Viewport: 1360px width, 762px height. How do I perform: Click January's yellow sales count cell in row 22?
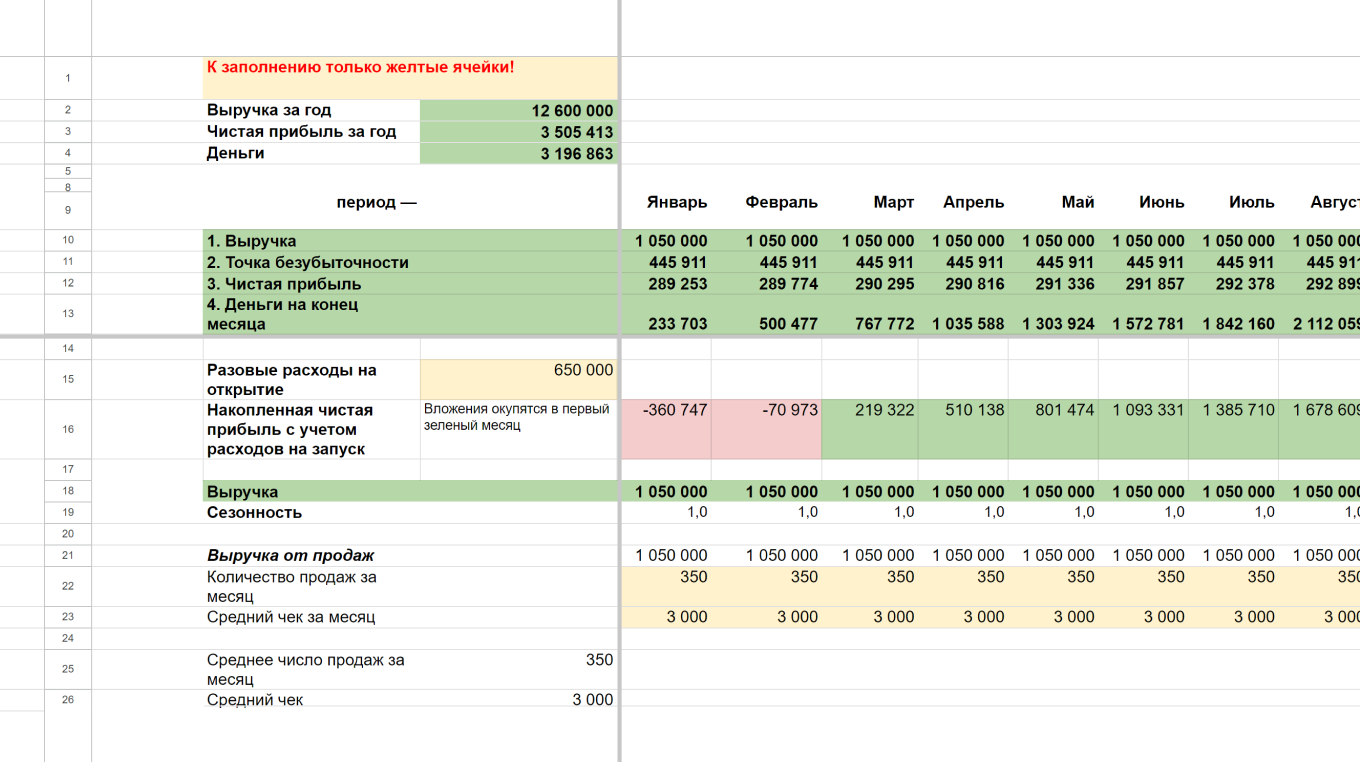(x=666, y=586)
